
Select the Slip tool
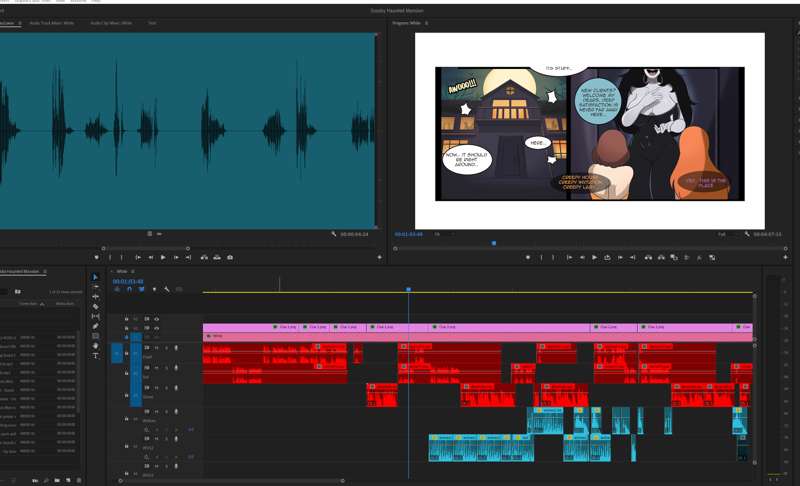click(x=95, y=316)
